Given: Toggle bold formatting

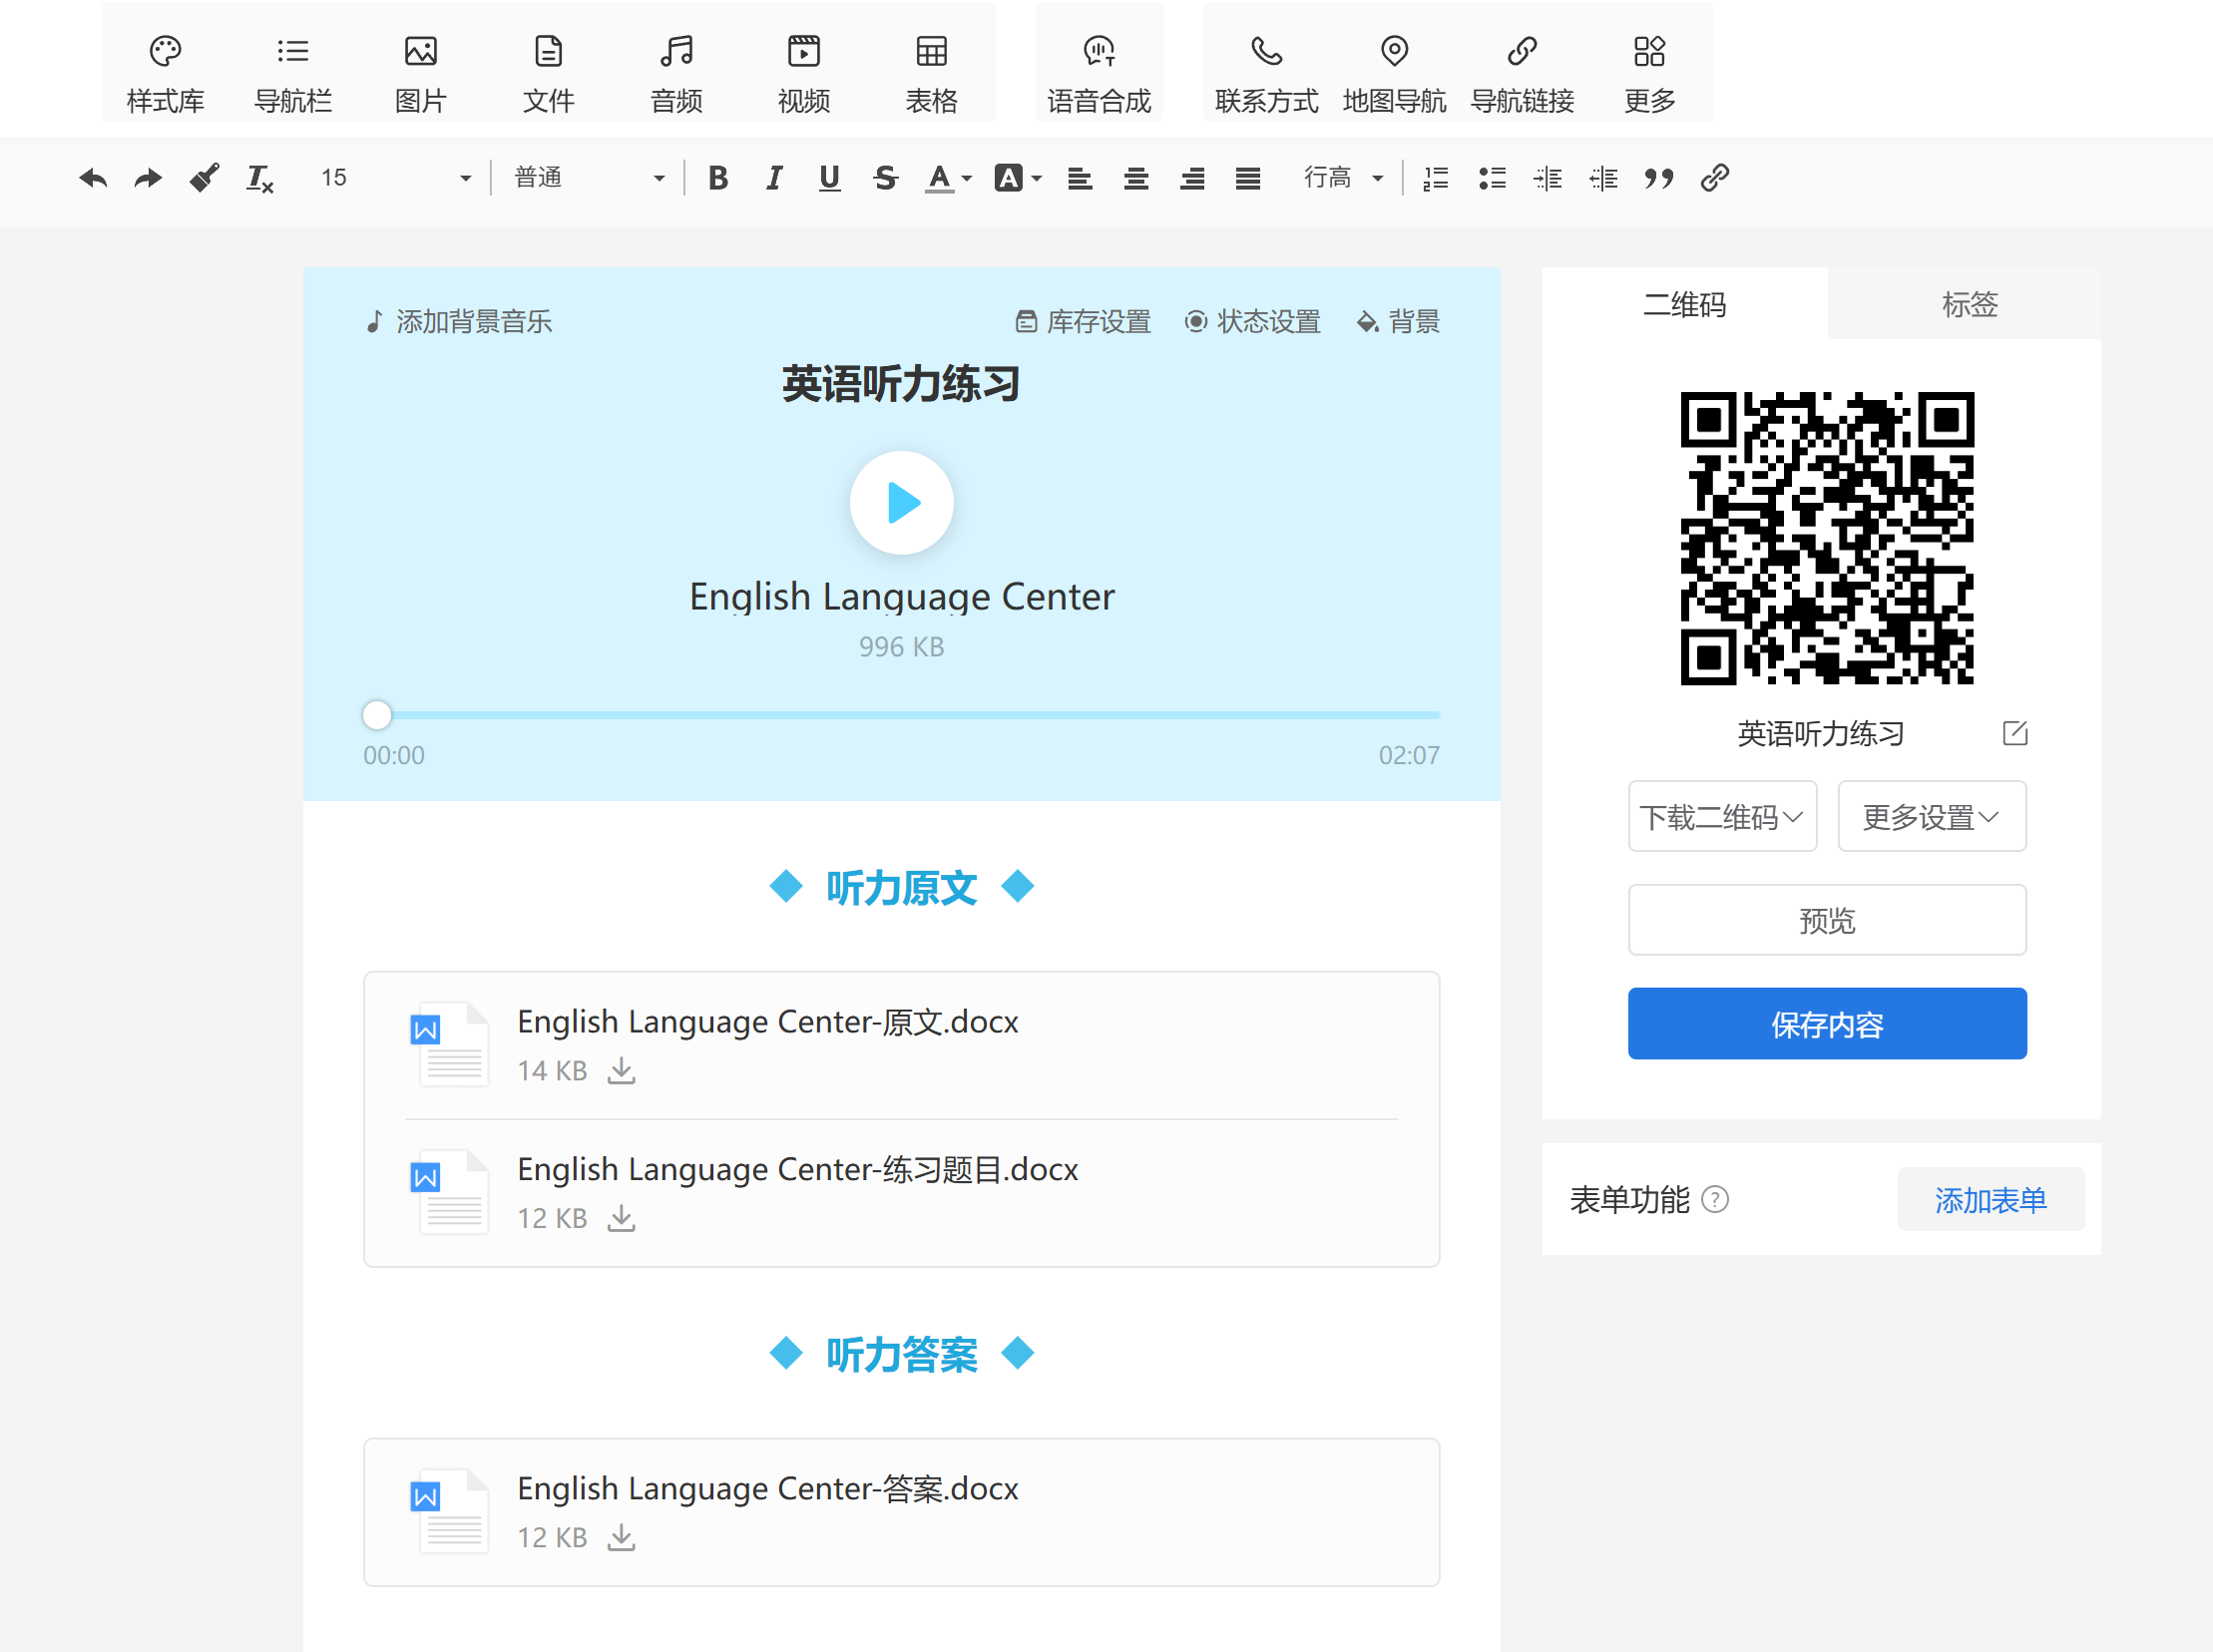Looking at the screenshot, I should point(717,178).
